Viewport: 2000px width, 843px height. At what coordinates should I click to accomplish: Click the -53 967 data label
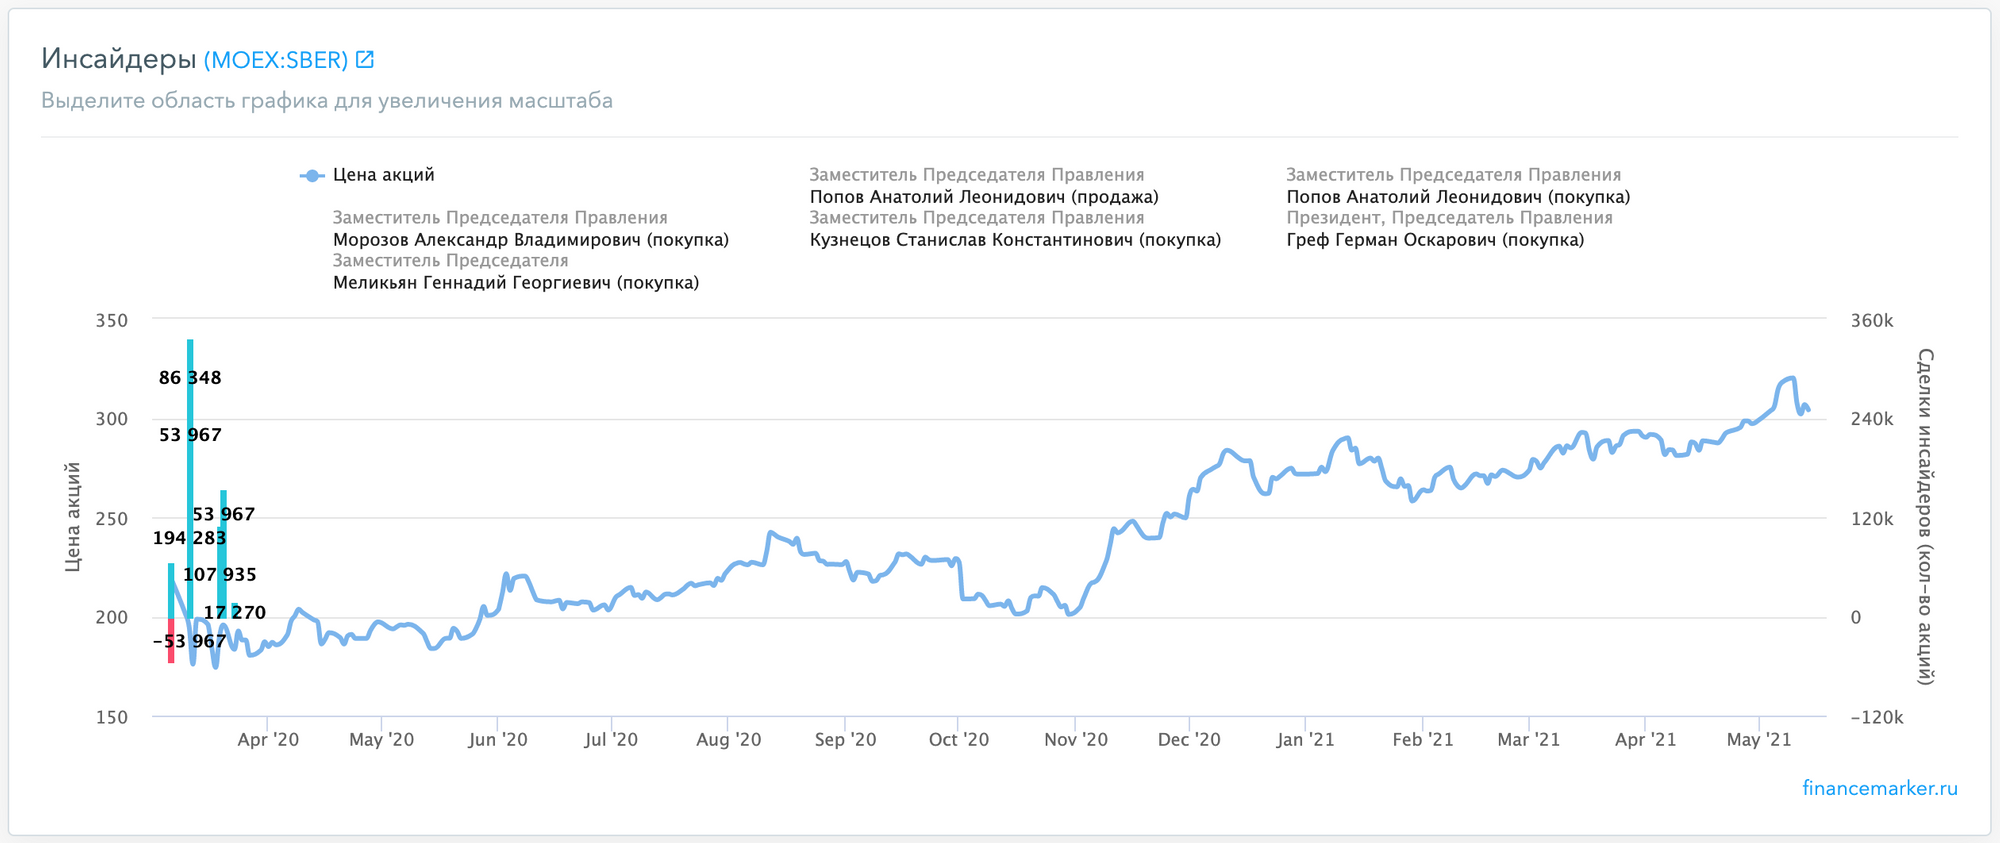coord(189,641)
